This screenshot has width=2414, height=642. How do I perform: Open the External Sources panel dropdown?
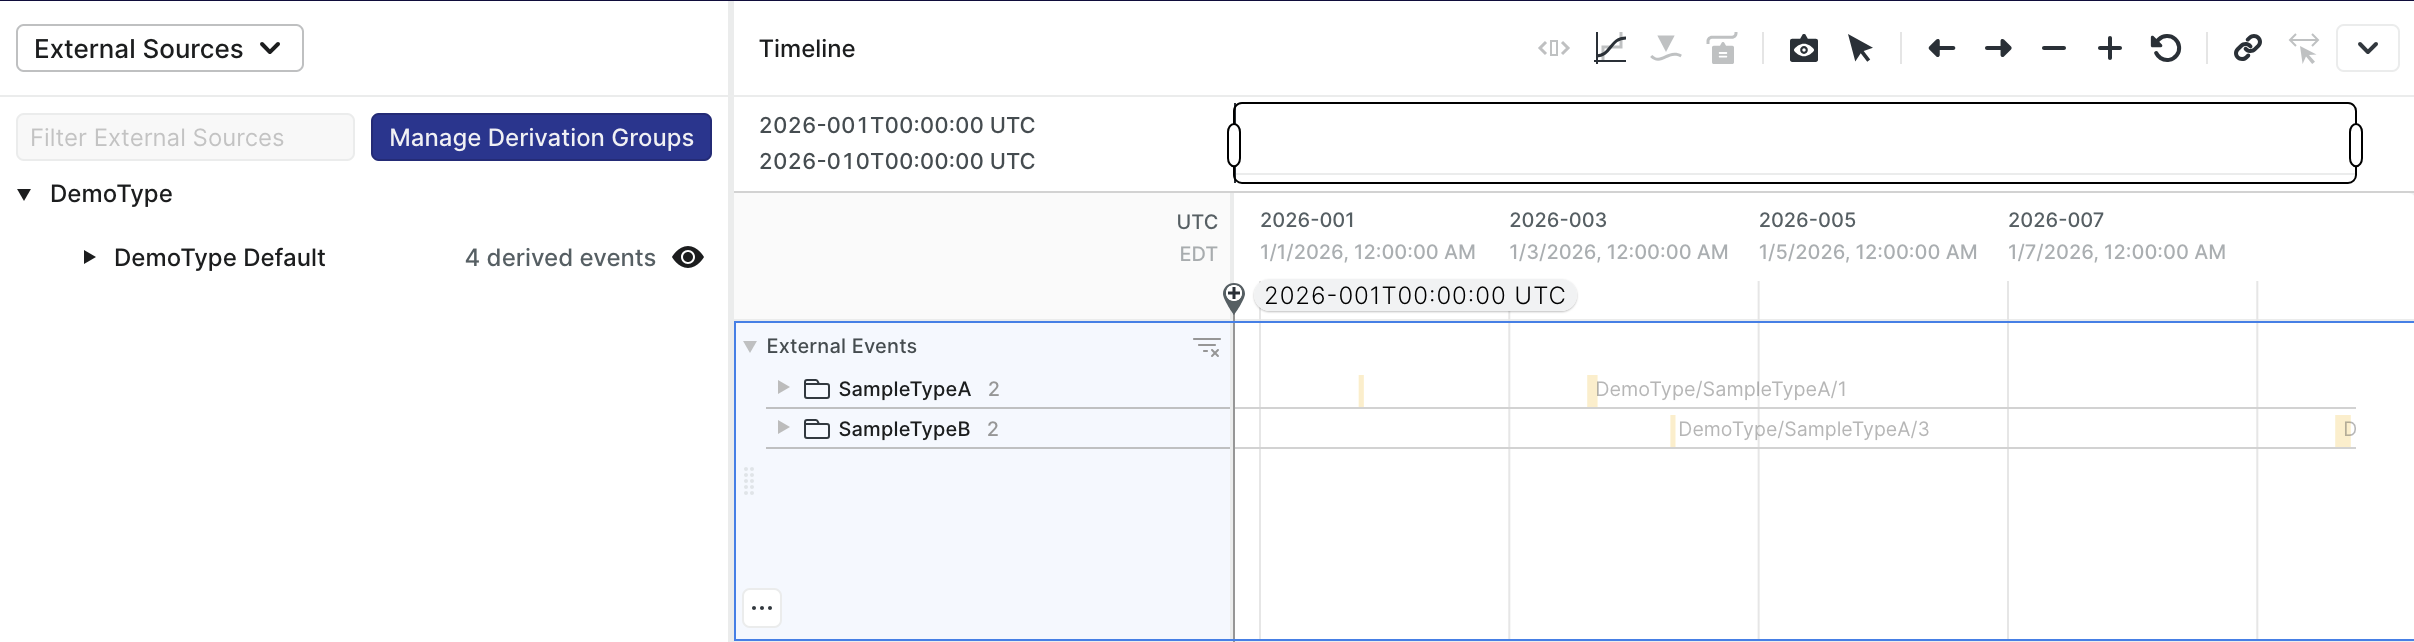pos(160,49)
